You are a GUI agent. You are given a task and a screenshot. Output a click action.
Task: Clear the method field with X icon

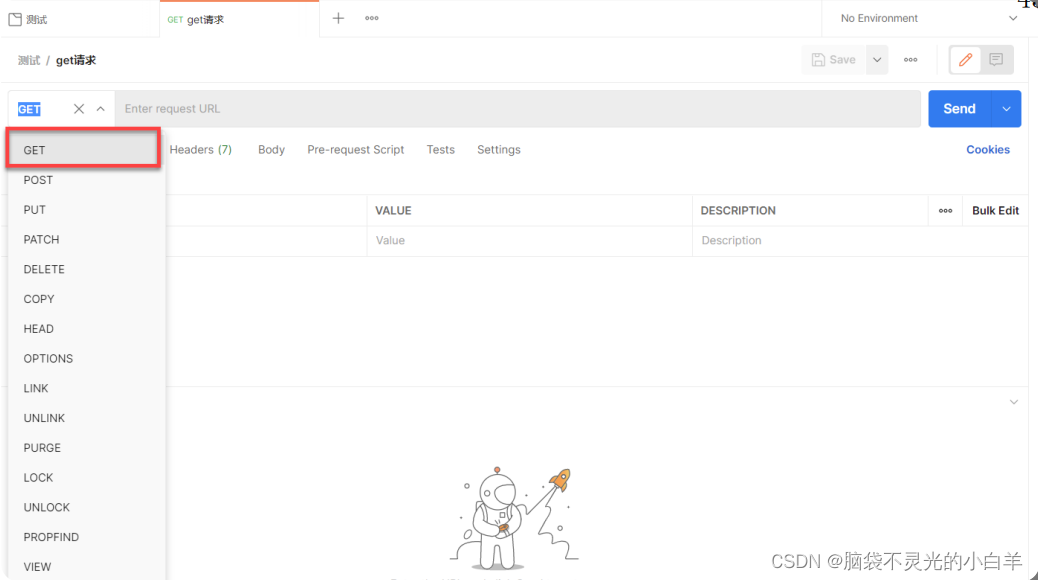(x=79, y=109)
